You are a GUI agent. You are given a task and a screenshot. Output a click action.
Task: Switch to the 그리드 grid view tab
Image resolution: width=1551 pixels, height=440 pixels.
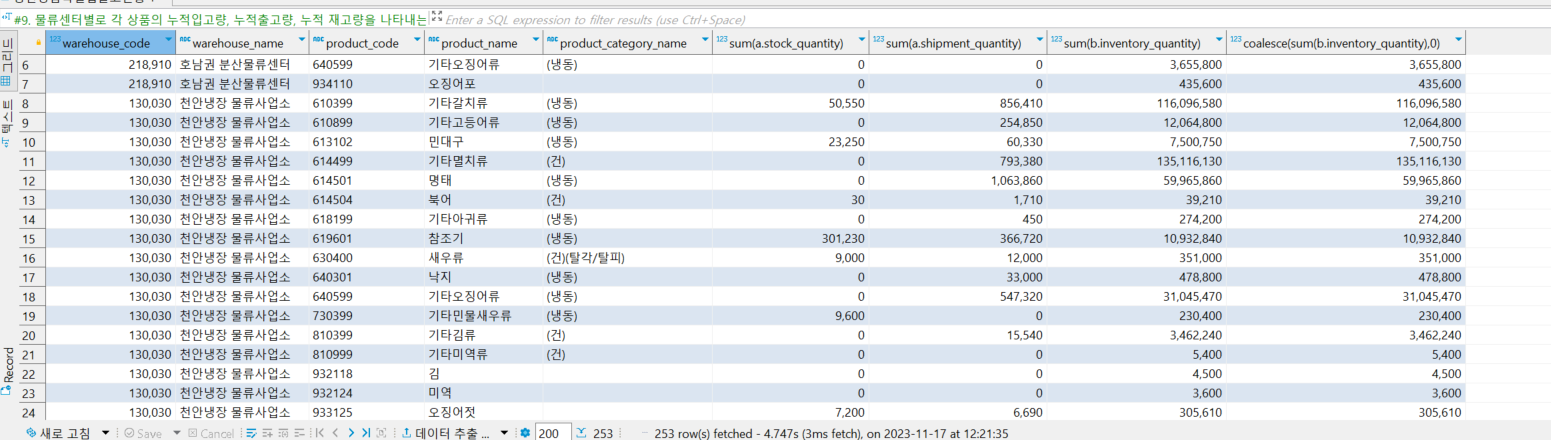tap(8, 62)
